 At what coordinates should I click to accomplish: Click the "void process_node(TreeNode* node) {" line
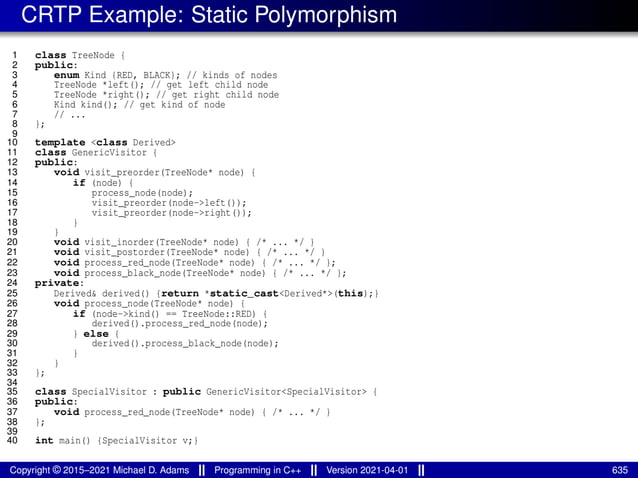coord(149,304)
